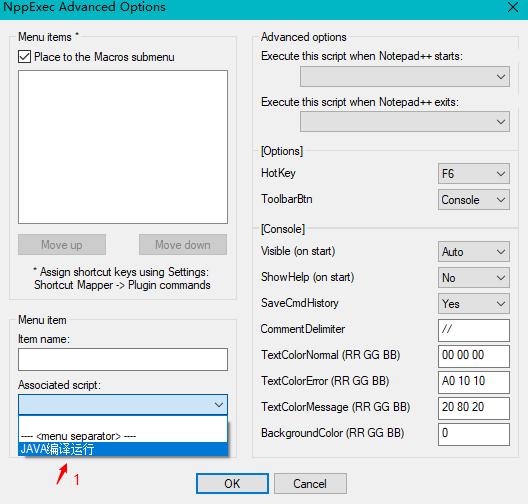Click the Move down button
Image resolution: width=528 pixels, height=504 pixels.
coord(183,244)
